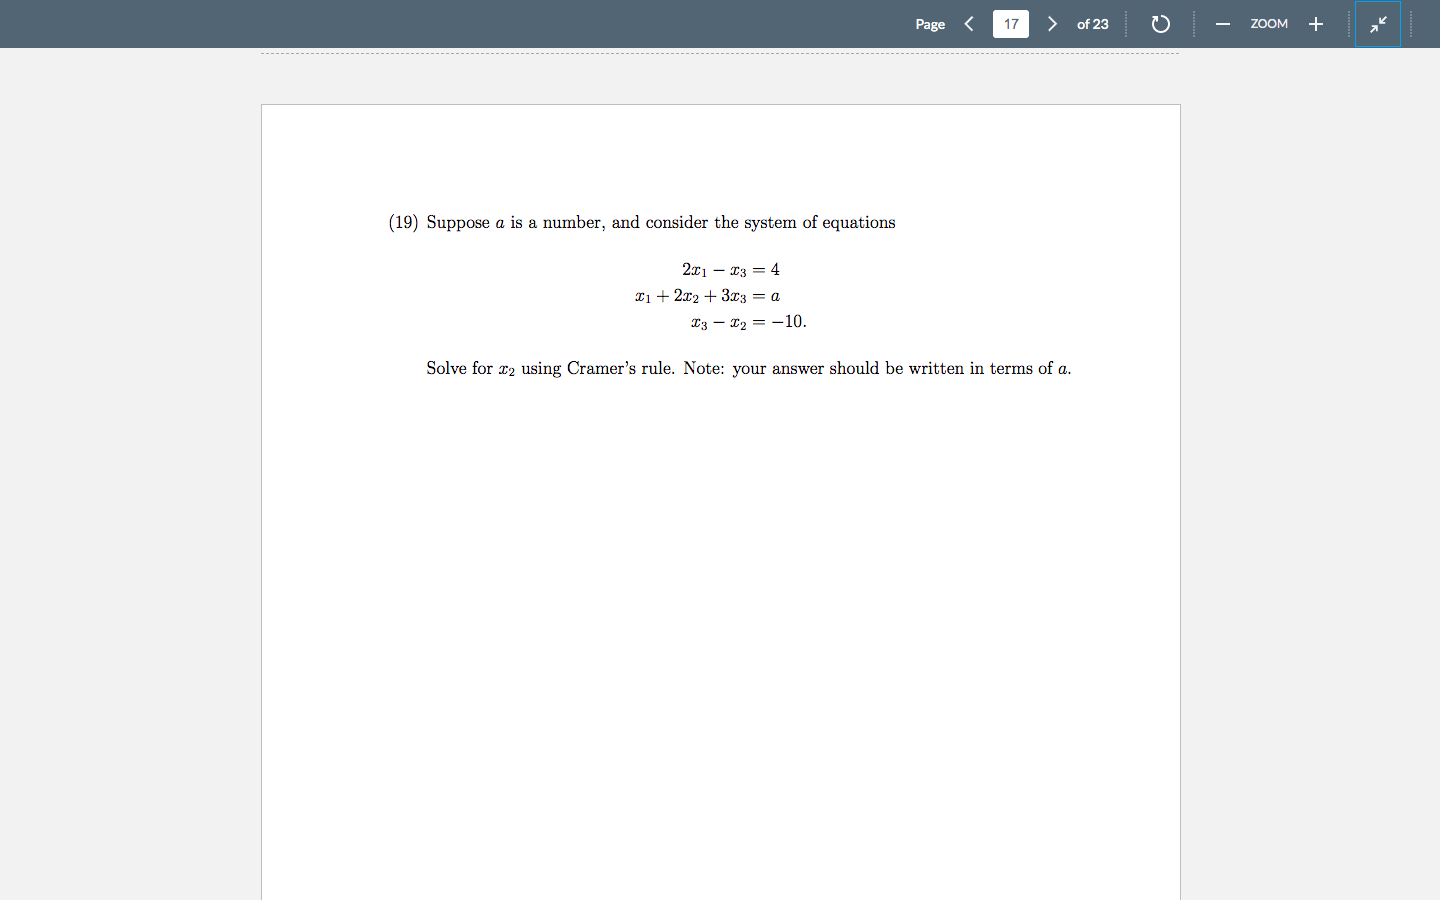1440x900 pixels.
Task: Rotate the document with the circular arrow
Action: point(1160,24)
